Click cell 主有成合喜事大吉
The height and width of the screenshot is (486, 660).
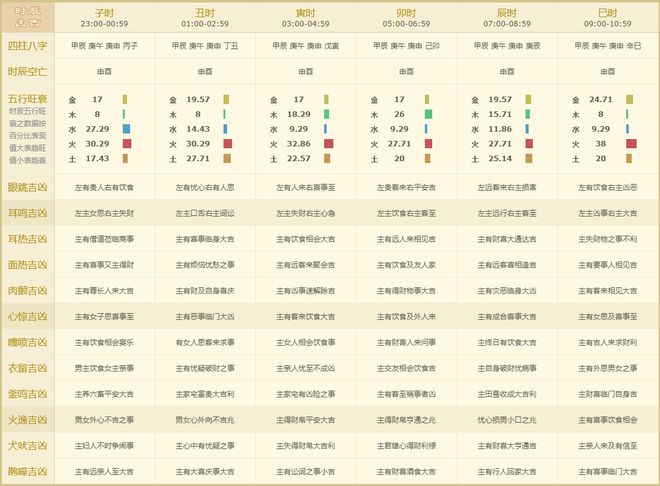tap(507, 316)
